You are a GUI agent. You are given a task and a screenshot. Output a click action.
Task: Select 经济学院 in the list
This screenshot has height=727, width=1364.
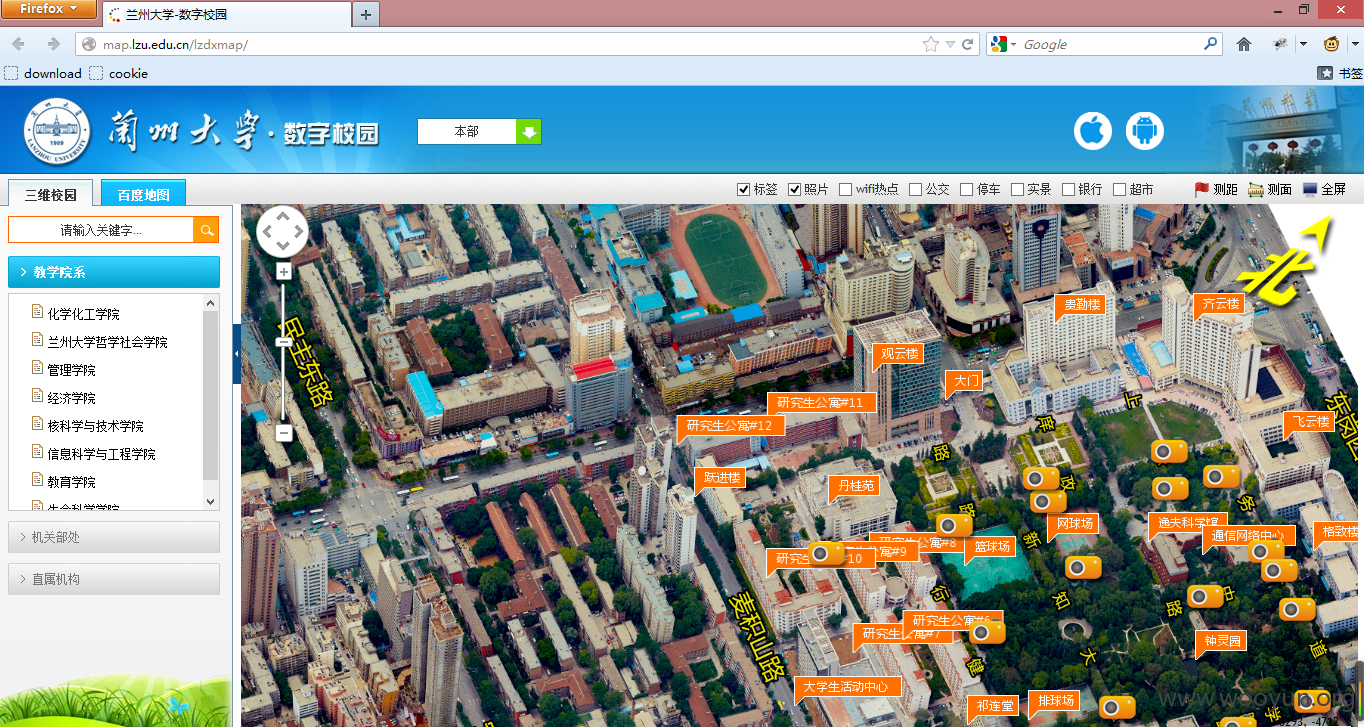point(71,398)
